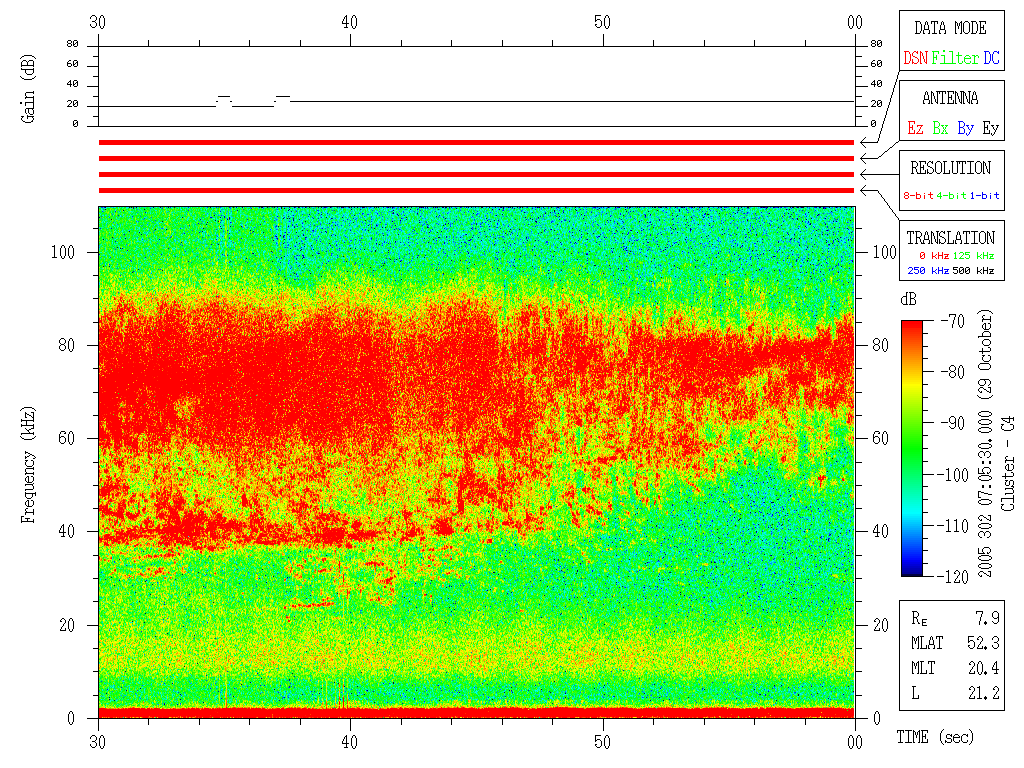Click the black 500 kHz translation label
1024x768 pixels.
click(974, 270)
